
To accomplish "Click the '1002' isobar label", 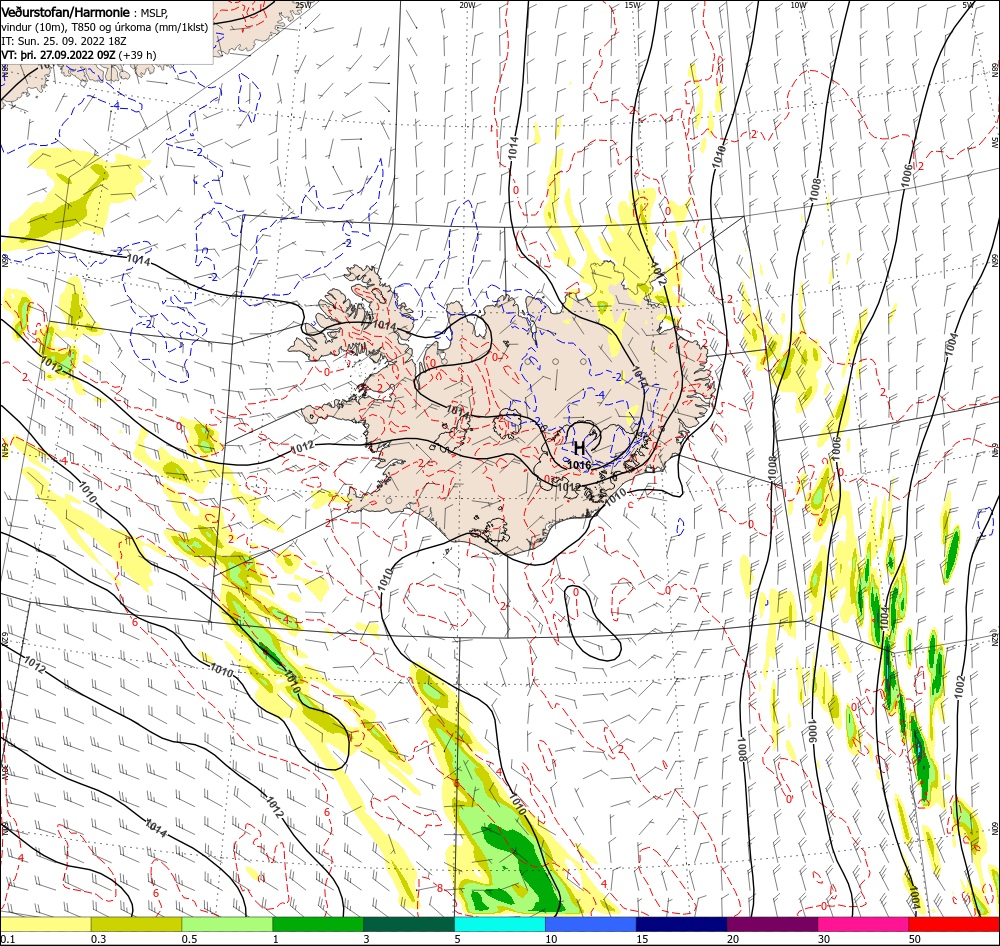I will pyautogui.click(x=960, y=686).
